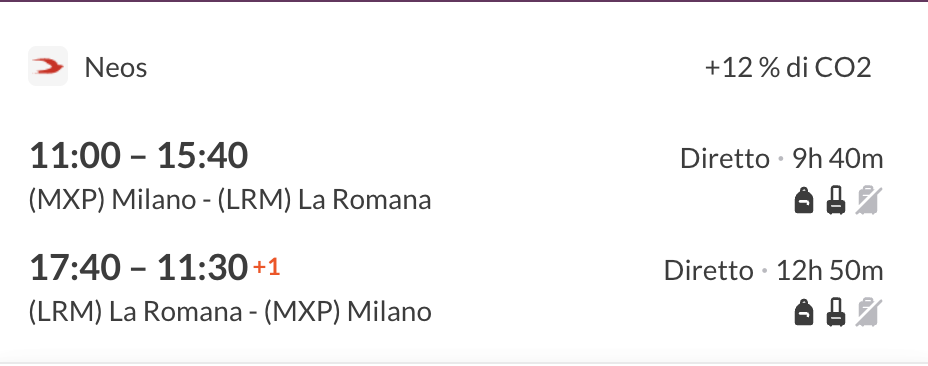The height and width of the screenshot is (366, 928).
Task: Click the 12h 50m flight duration
Action: pyautogui.click(x=829, y=271)
